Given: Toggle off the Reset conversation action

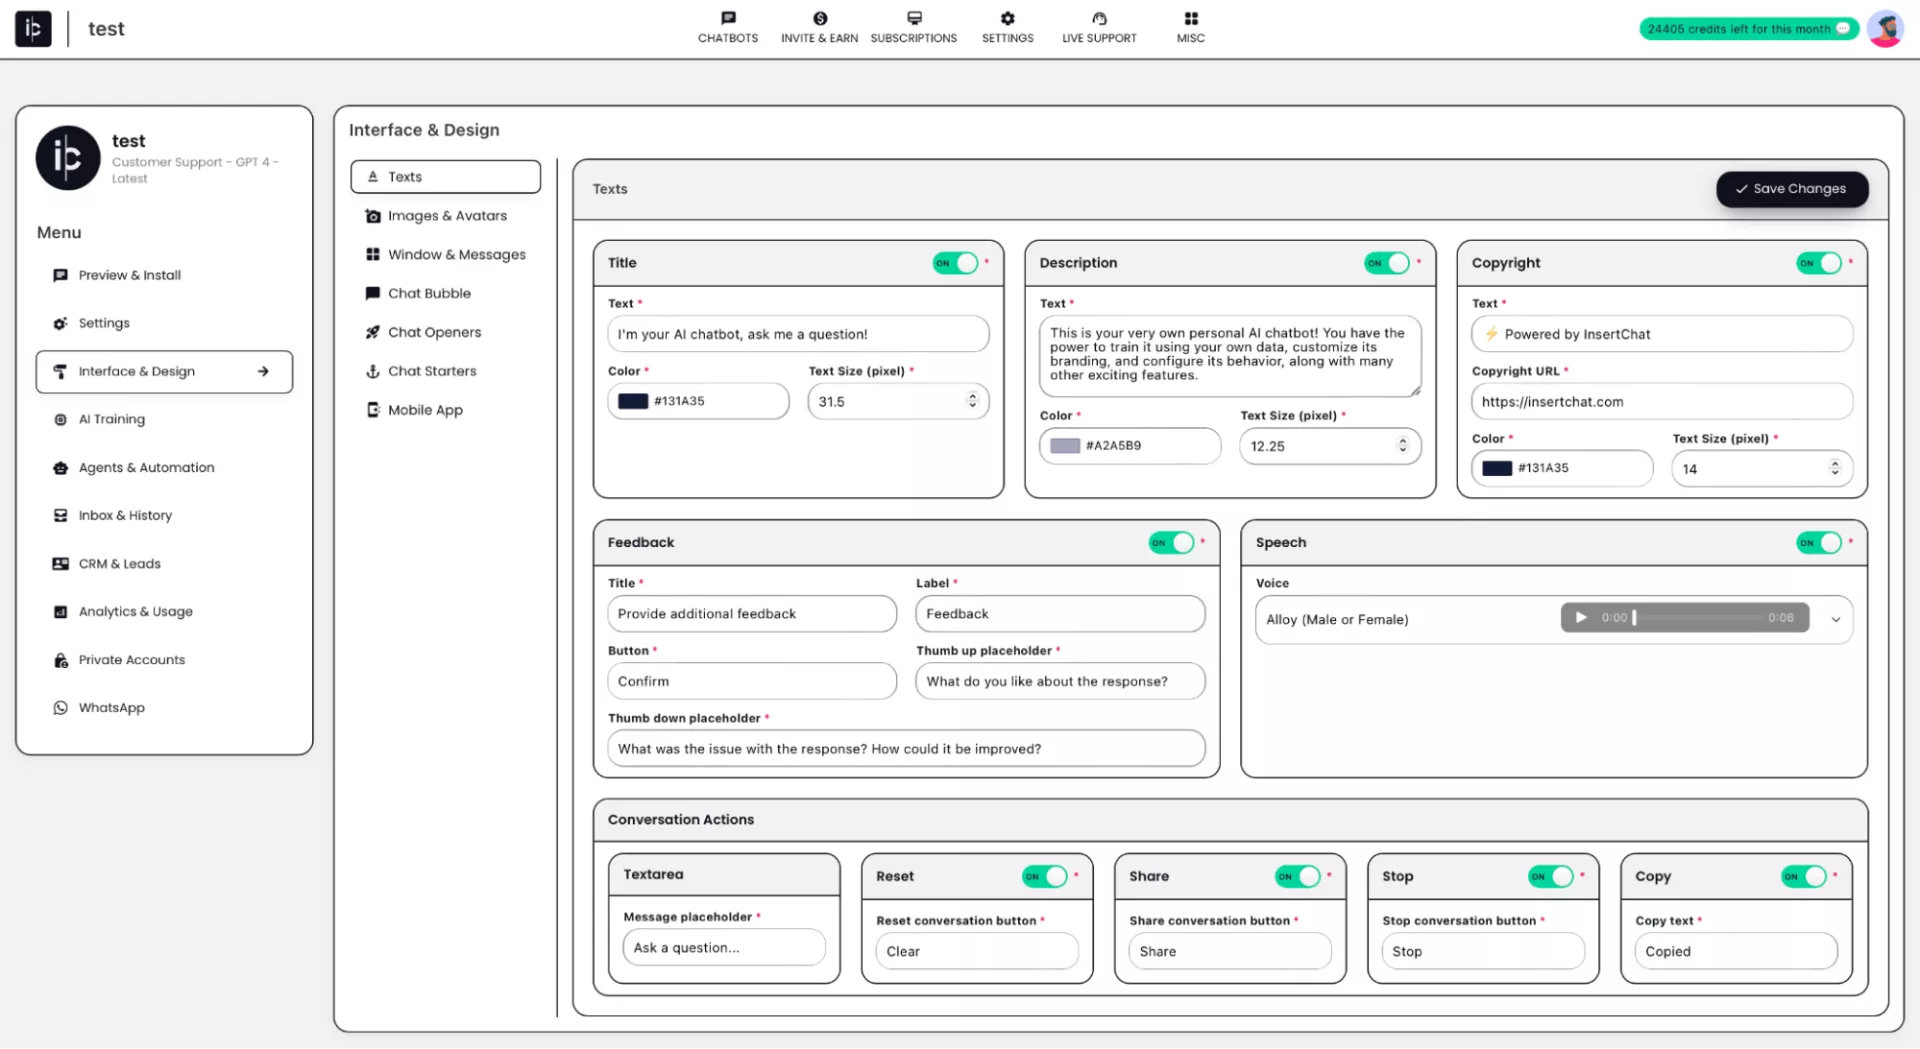Looking at the screenshot, I should point(1044,877).
